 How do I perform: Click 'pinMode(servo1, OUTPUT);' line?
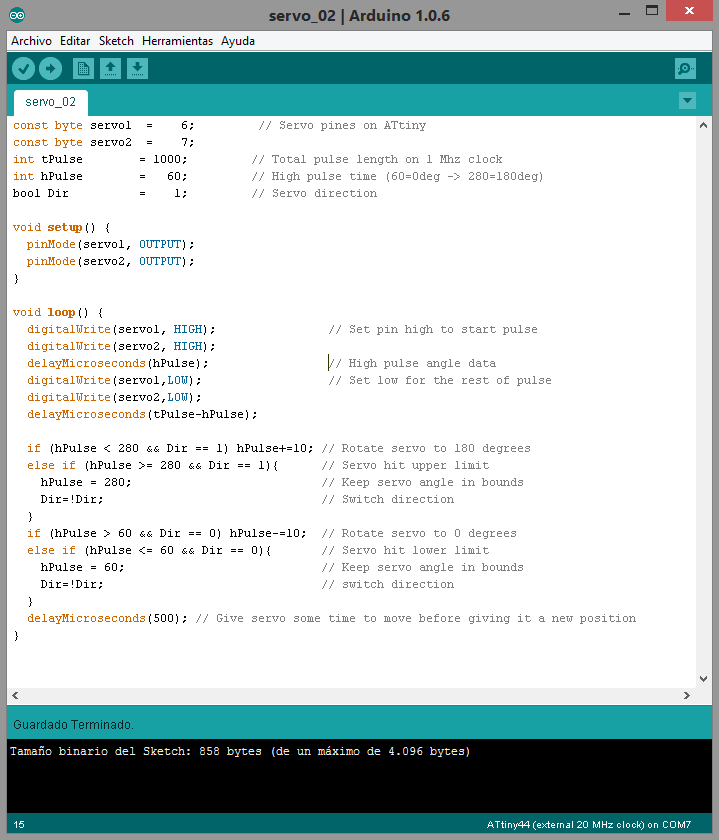click(111, 244)
